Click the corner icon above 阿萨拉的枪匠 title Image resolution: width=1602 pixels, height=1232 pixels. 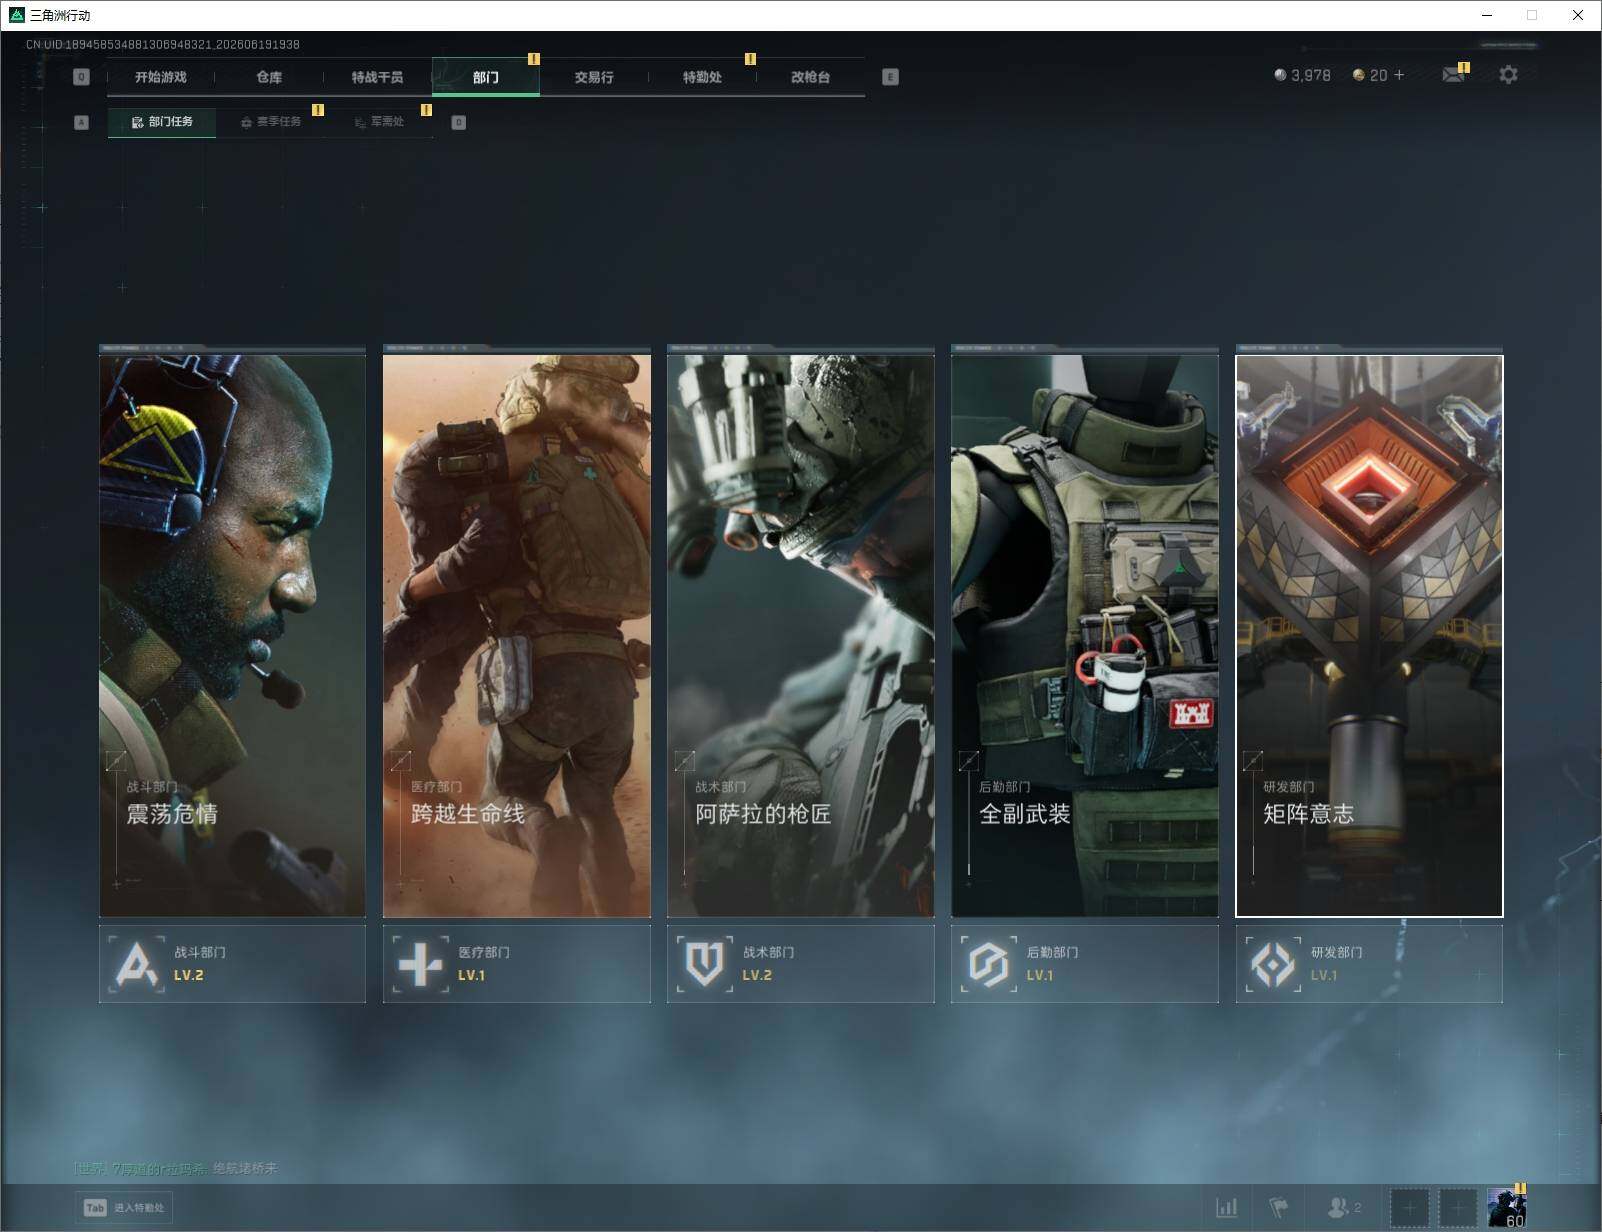pos(684,760)
